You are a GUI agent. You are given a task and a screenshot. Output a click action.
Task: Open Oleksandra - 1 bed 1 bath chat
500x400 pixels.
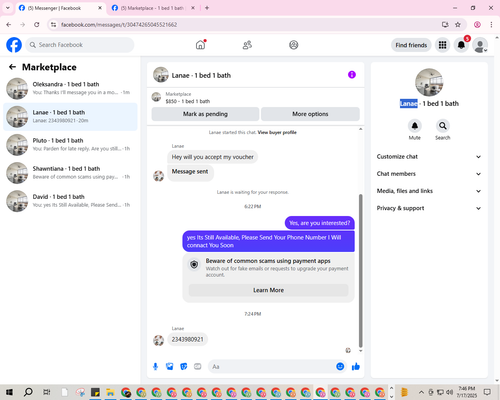[x=70, y=89]
